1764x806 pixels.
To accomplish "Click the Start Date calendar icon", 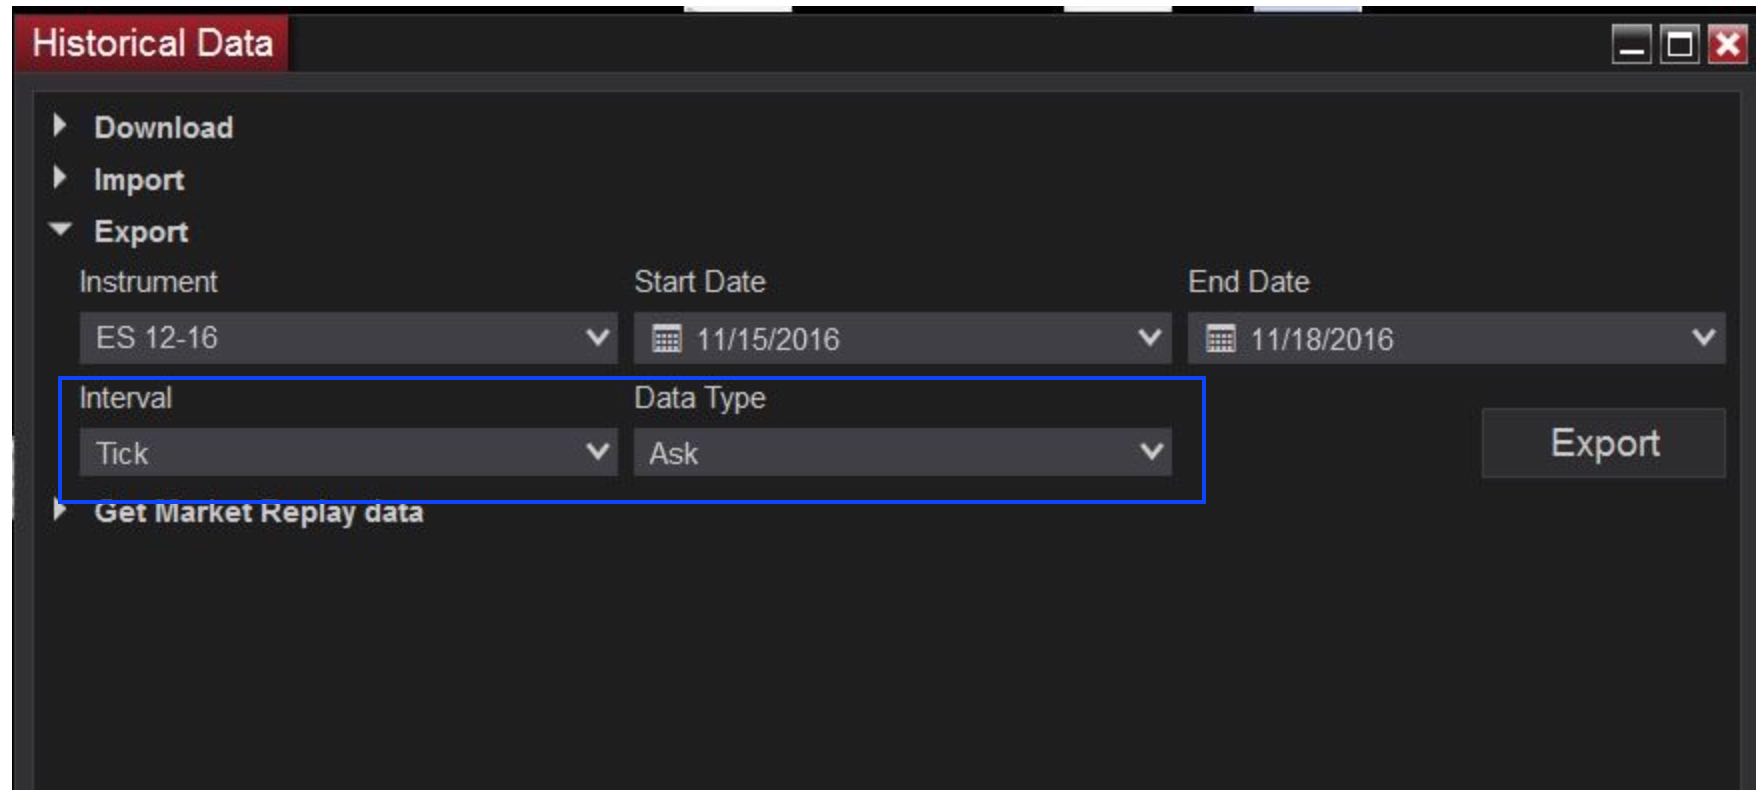I will click(x=666, y=339).
